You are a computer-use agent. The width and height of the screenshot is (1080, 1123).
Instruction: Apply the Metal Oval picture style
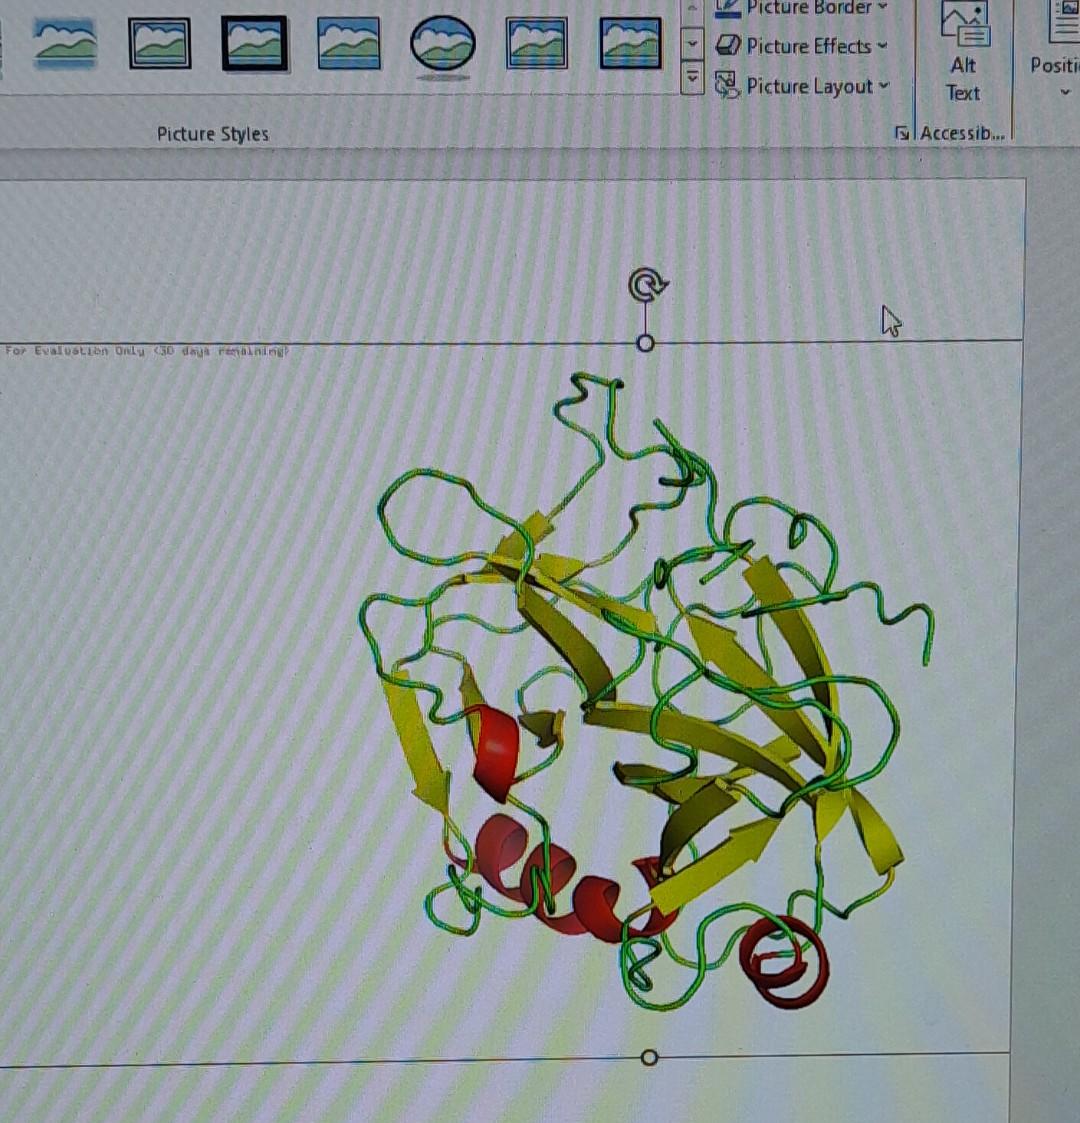(443, 44)
